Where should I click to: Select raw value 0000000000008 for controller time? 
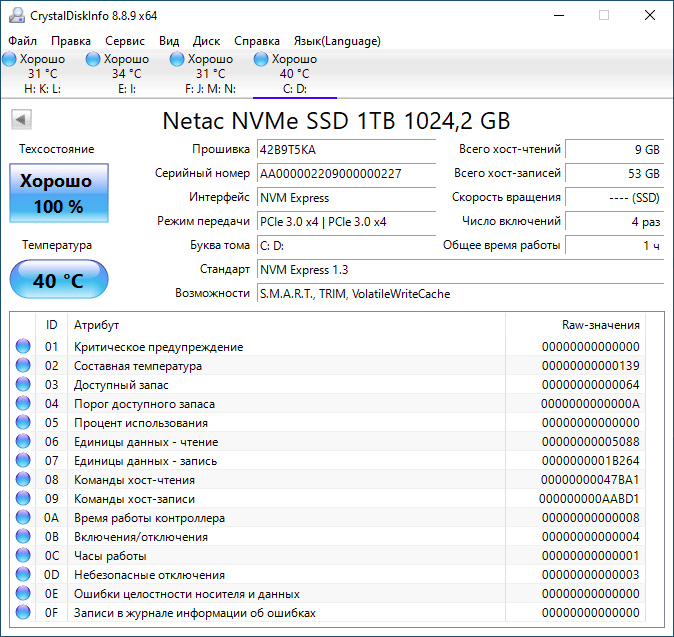click(591, 518)
